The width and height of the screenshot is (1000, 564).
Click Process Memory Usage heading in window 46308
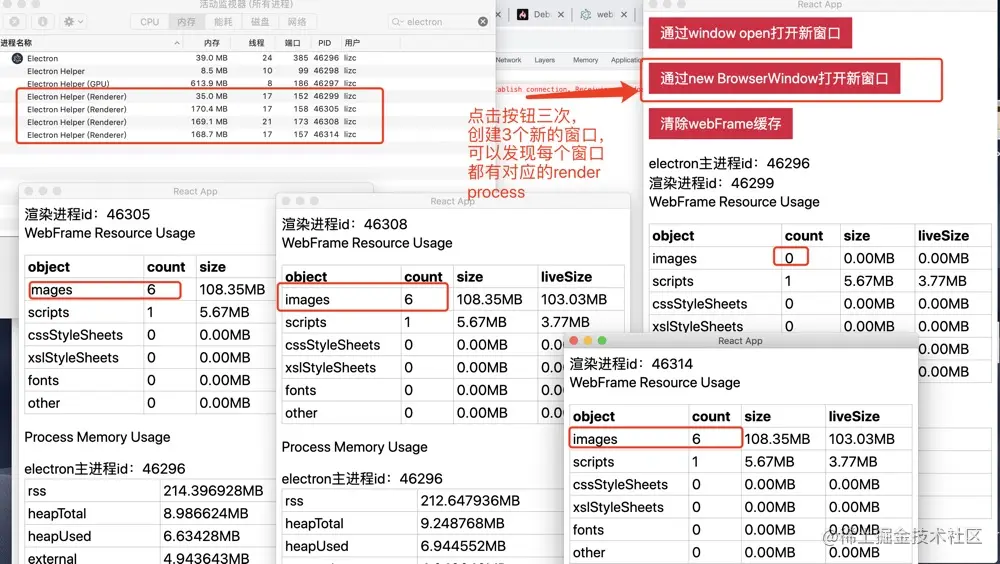tap(355, 447)
